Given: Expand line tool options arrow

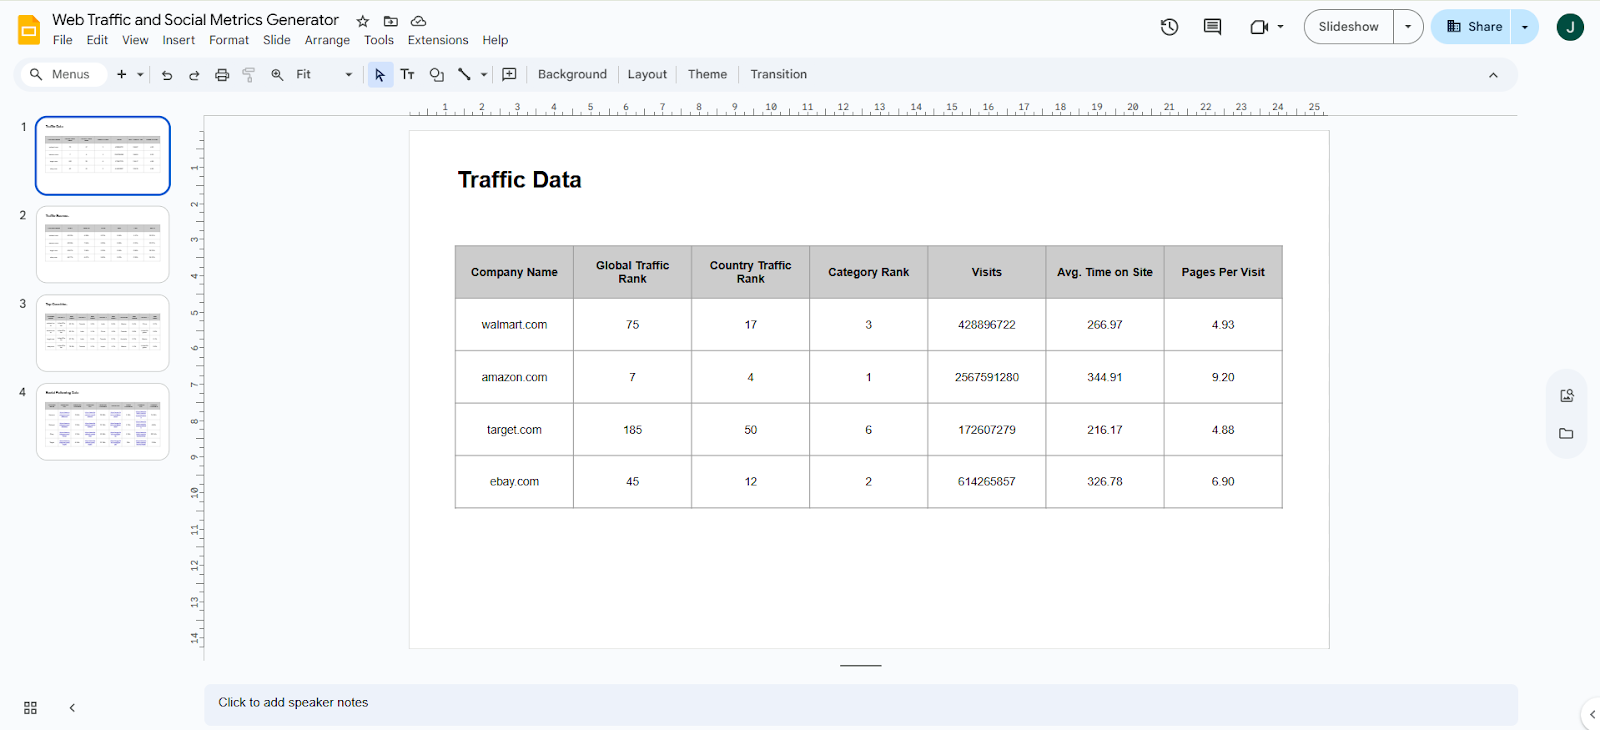Looking at the screenshot, I should pyautogui.click(x=484, y=75).
